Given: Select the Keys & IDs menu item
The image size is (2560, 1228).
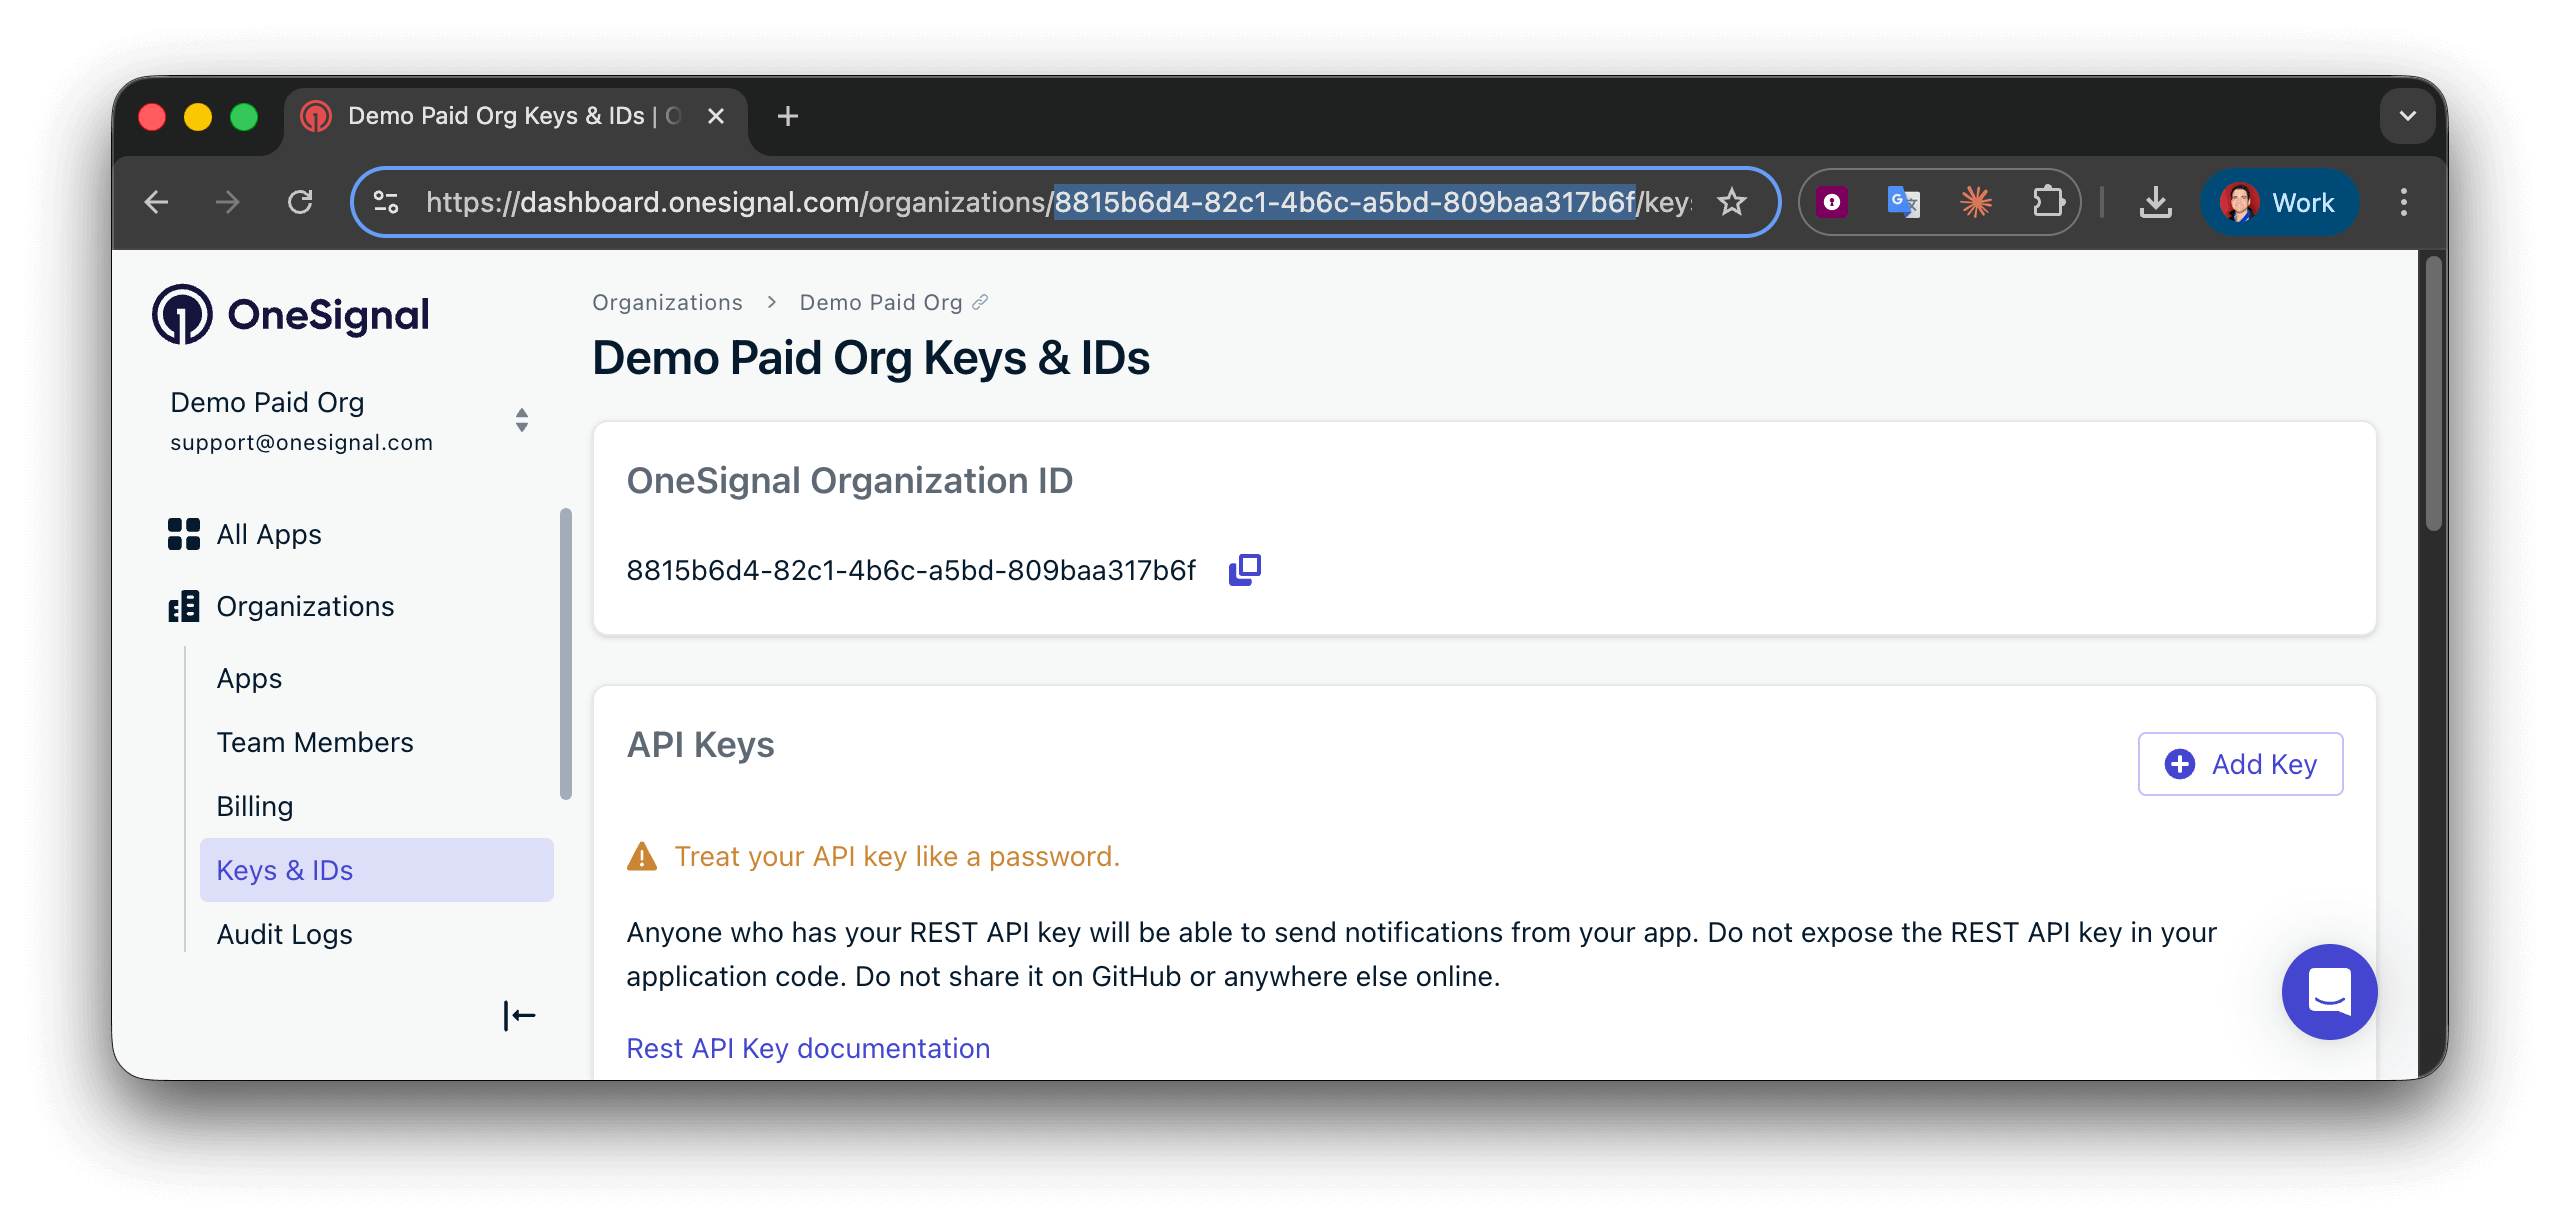Looking at the screenshot, I should [285, 870].
